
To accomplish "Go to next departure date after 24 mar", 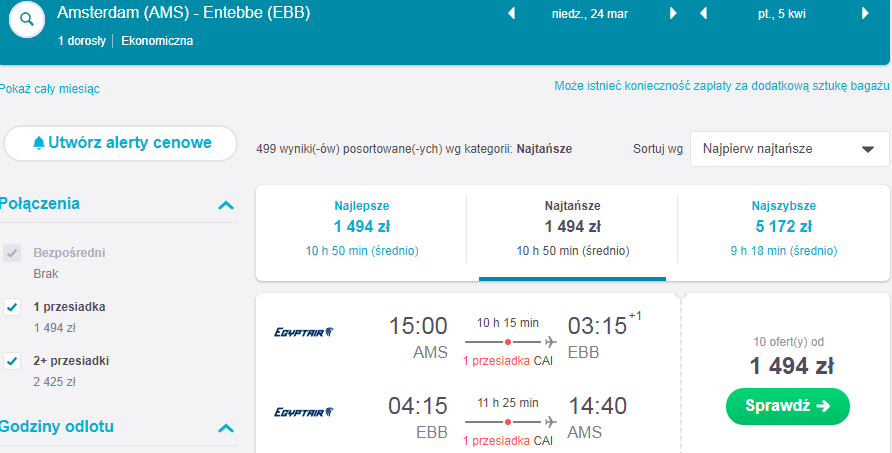I will tap(674, 13).
